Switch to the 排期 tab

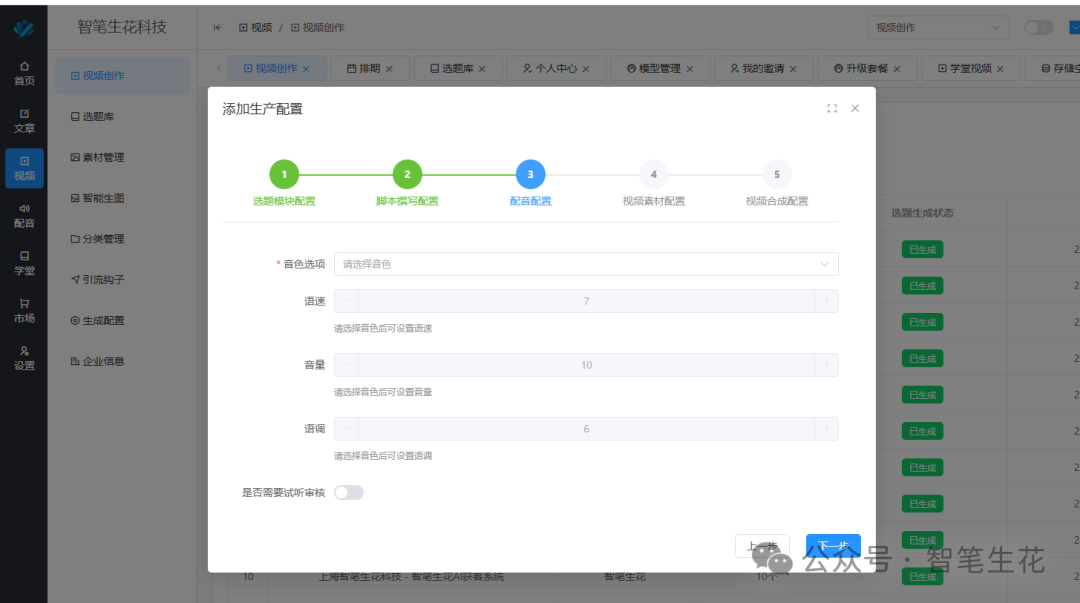click(367, 68)
